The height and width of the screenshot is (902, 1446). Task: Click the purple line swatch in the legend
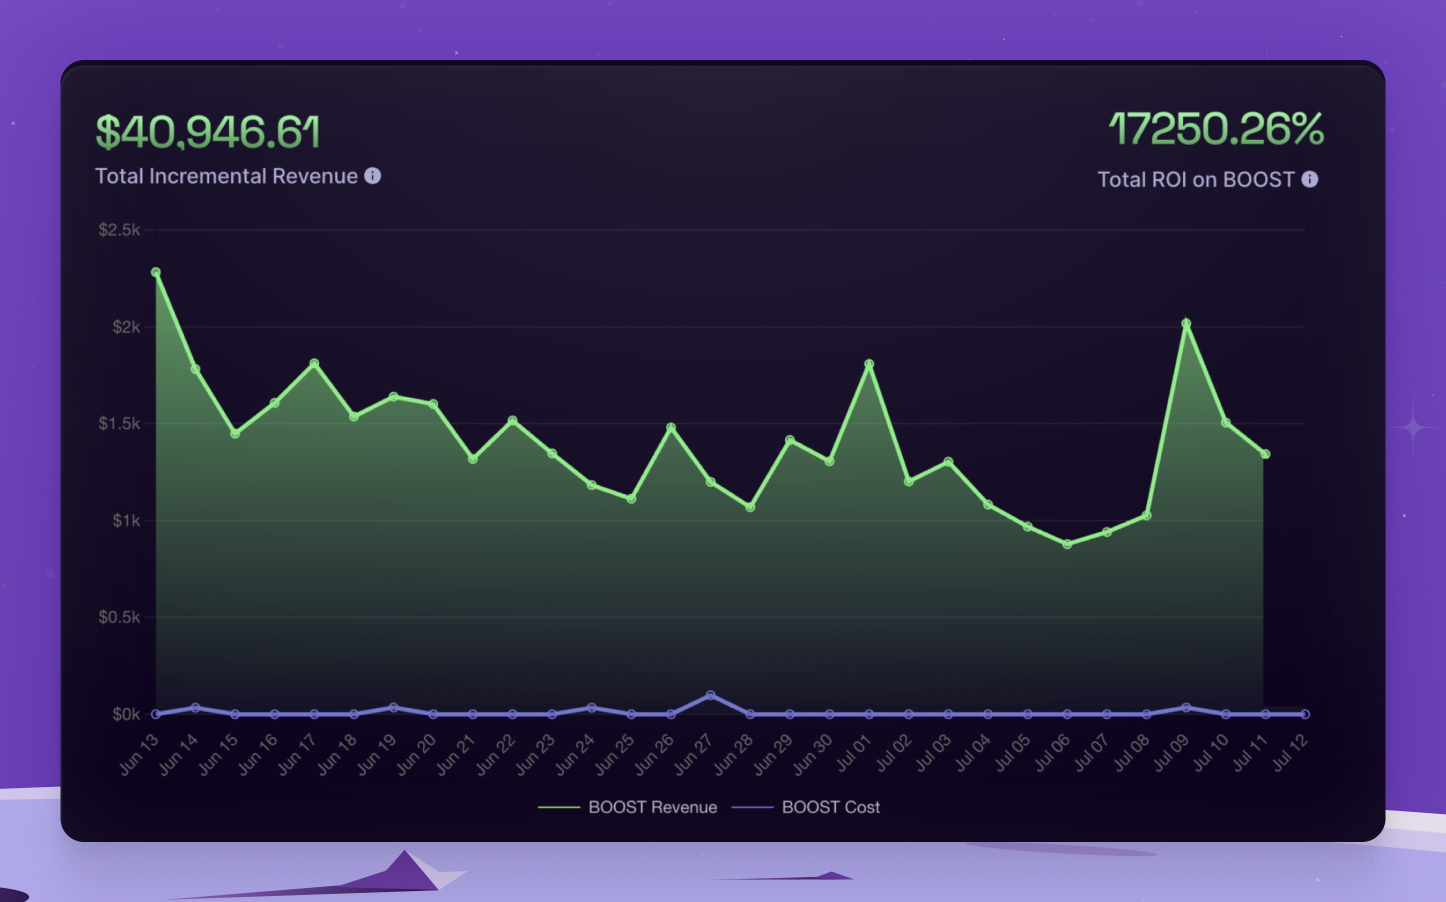752,807
